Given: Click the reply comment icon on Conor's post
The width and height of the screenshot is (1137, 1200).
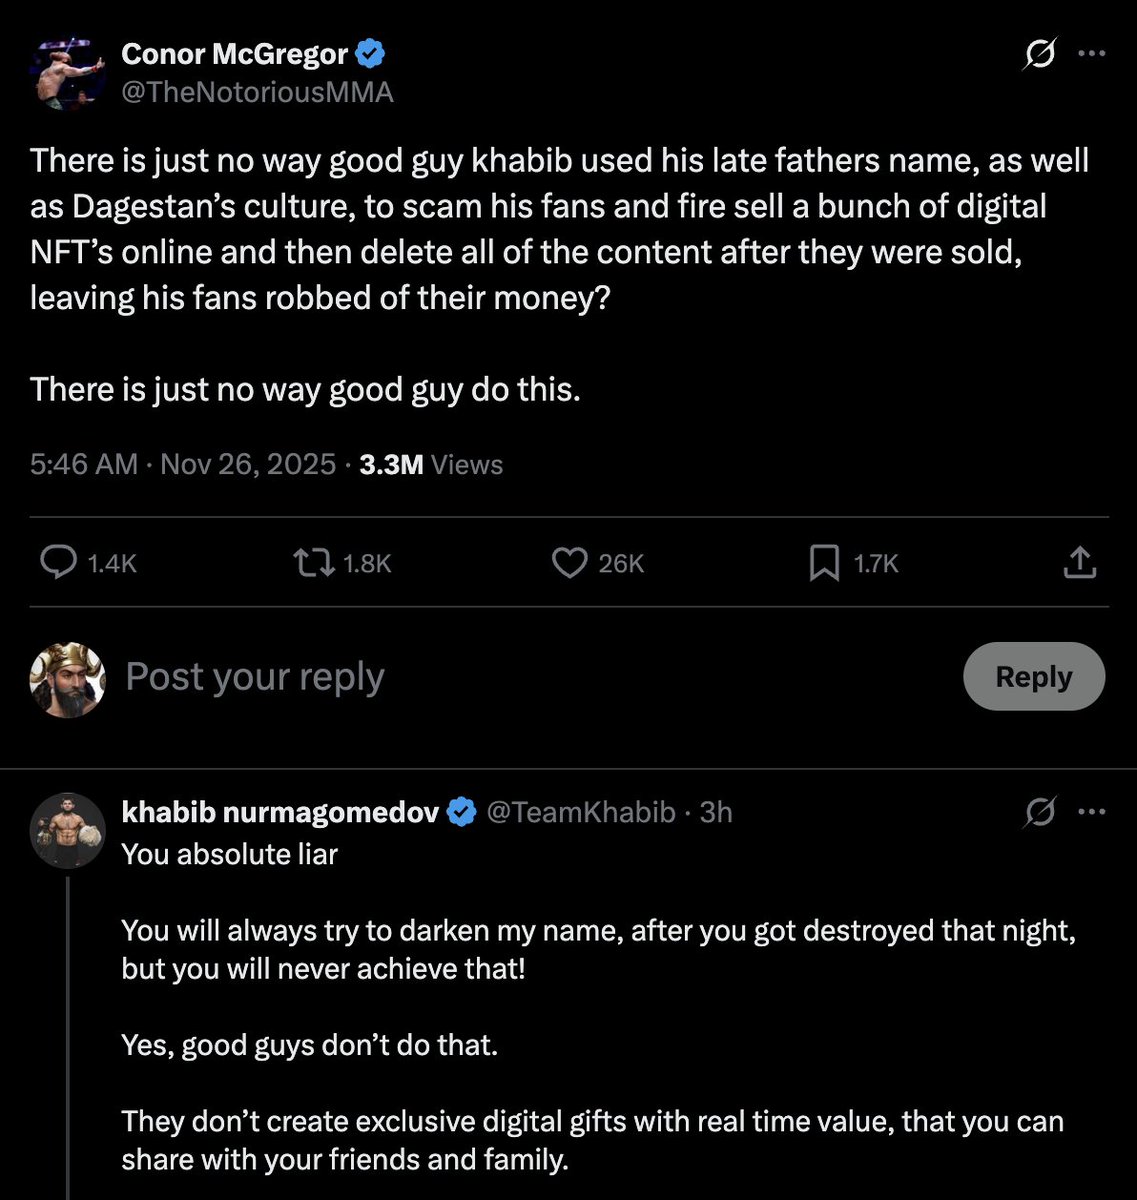Looking at the screenshot, I should tap(59, 563).
